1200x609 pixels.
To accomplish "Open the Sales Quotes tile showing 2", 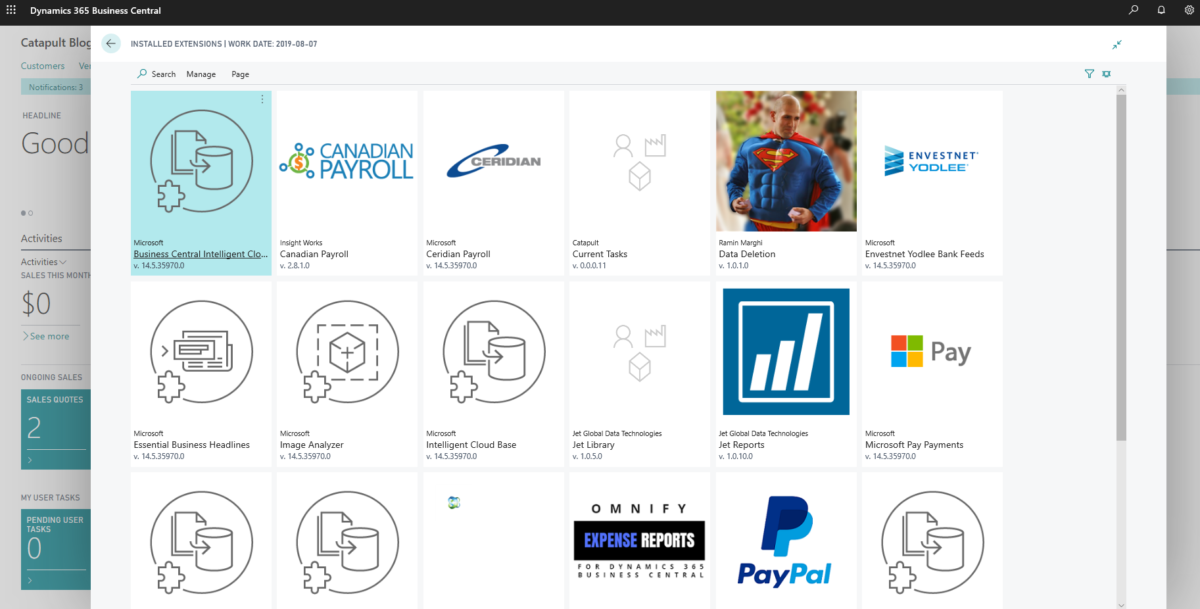I will [55, 430].
